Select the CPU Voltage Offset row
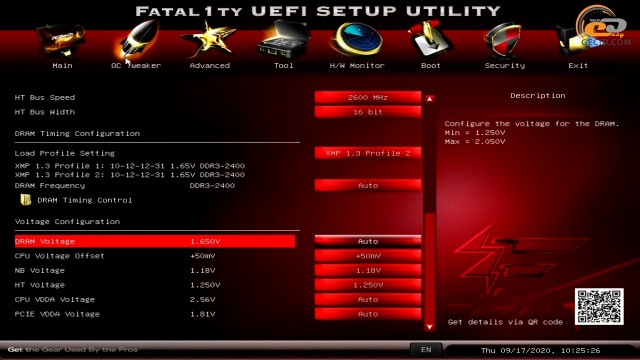Screen dimensions: 640x360 [x=155, y=256]
